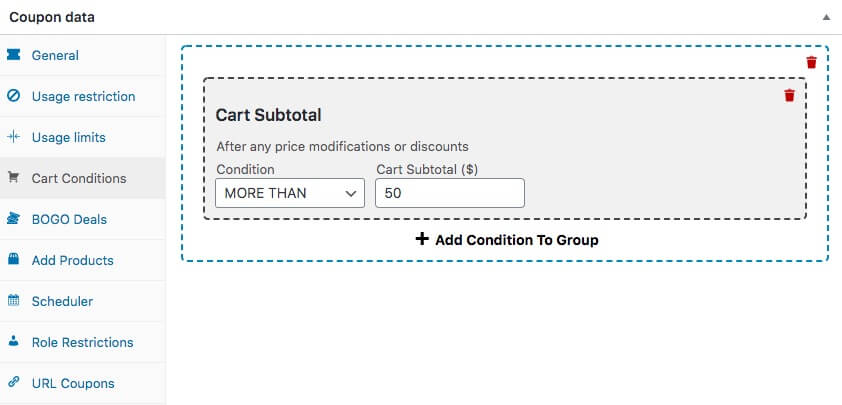Click the Cart Conditions cart icon

tap(14, 178)
